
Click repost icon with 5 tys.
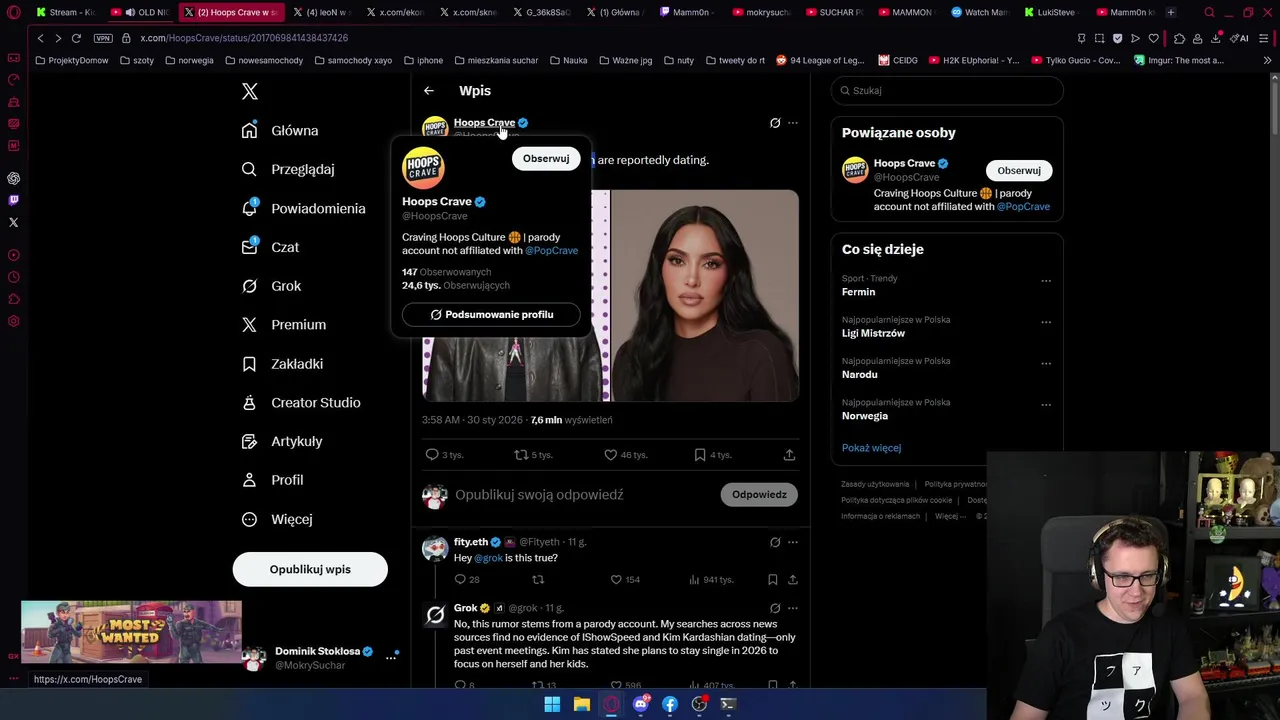[x=521, y=455]
